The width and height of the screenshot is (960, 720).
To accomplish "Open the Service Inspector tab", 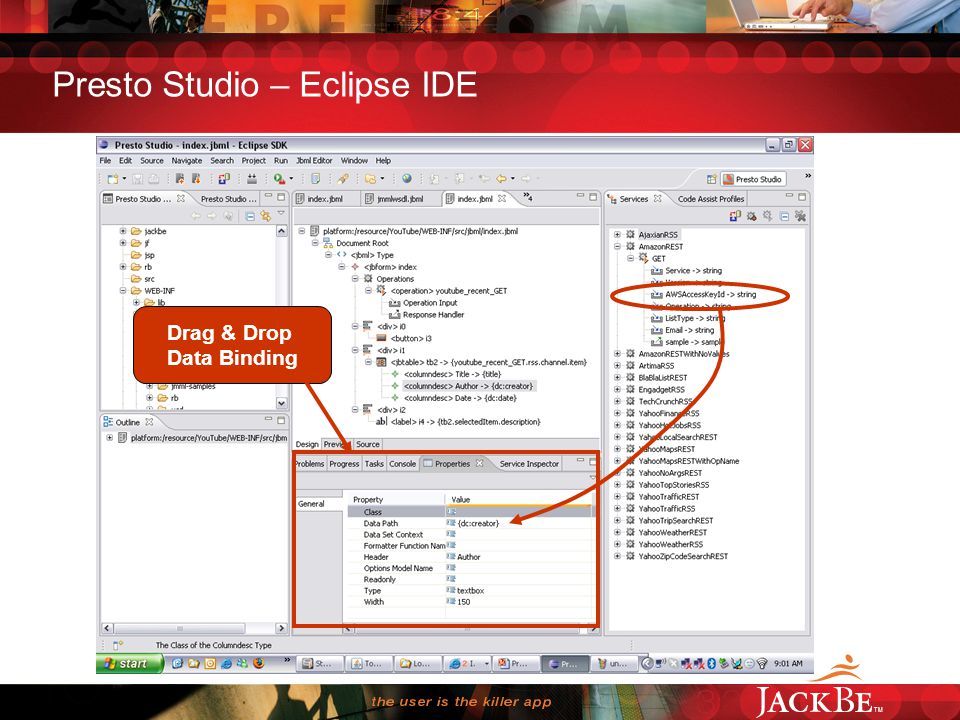I will [x=529, y=463].
